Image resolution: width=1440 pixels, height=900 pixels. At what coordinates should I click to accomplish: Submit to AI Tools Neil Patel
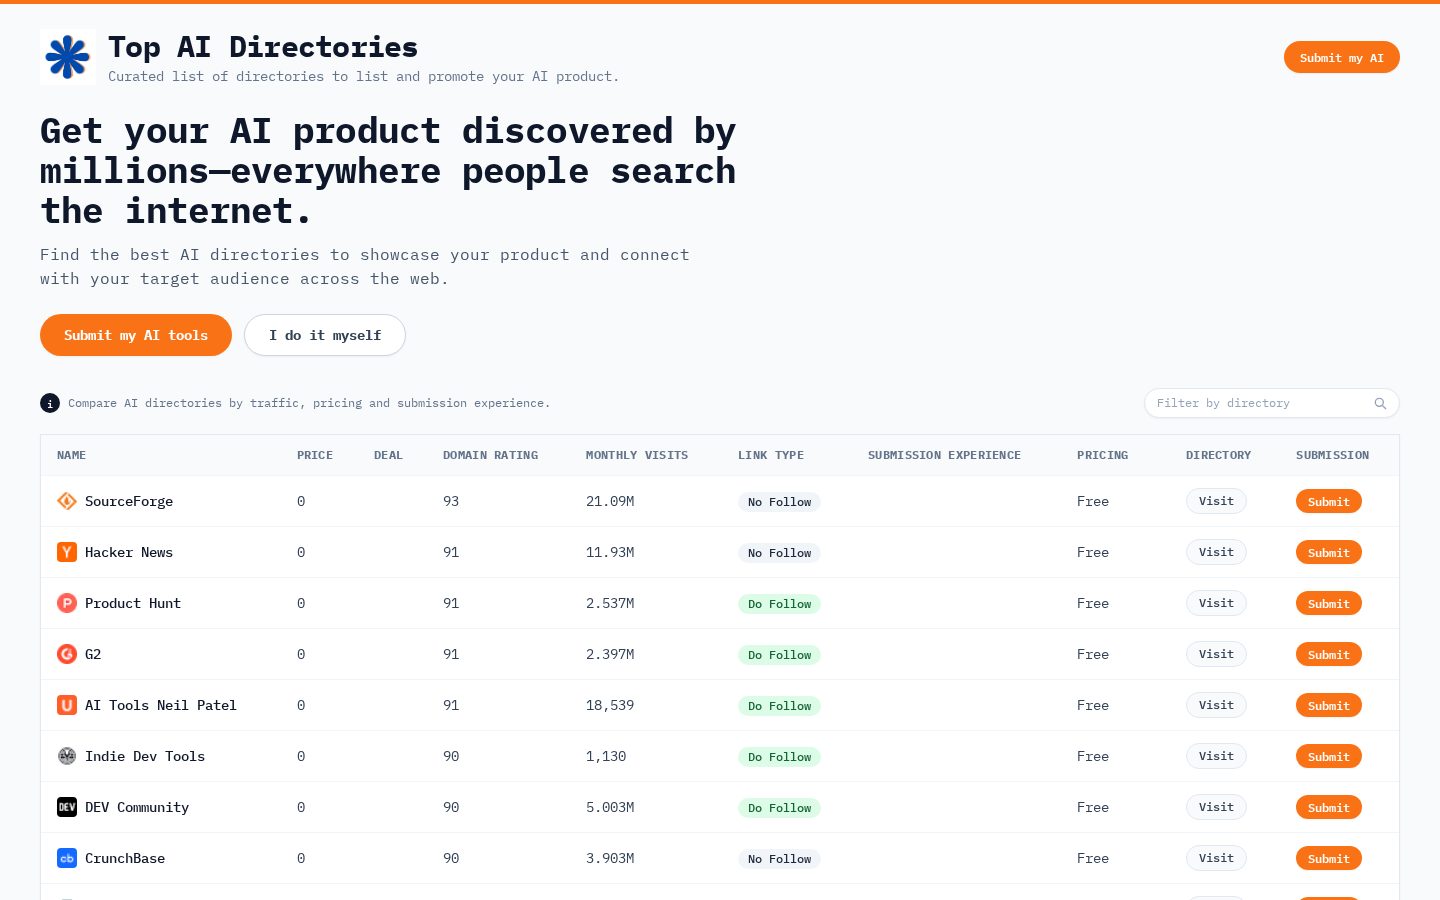[1328, 705]
